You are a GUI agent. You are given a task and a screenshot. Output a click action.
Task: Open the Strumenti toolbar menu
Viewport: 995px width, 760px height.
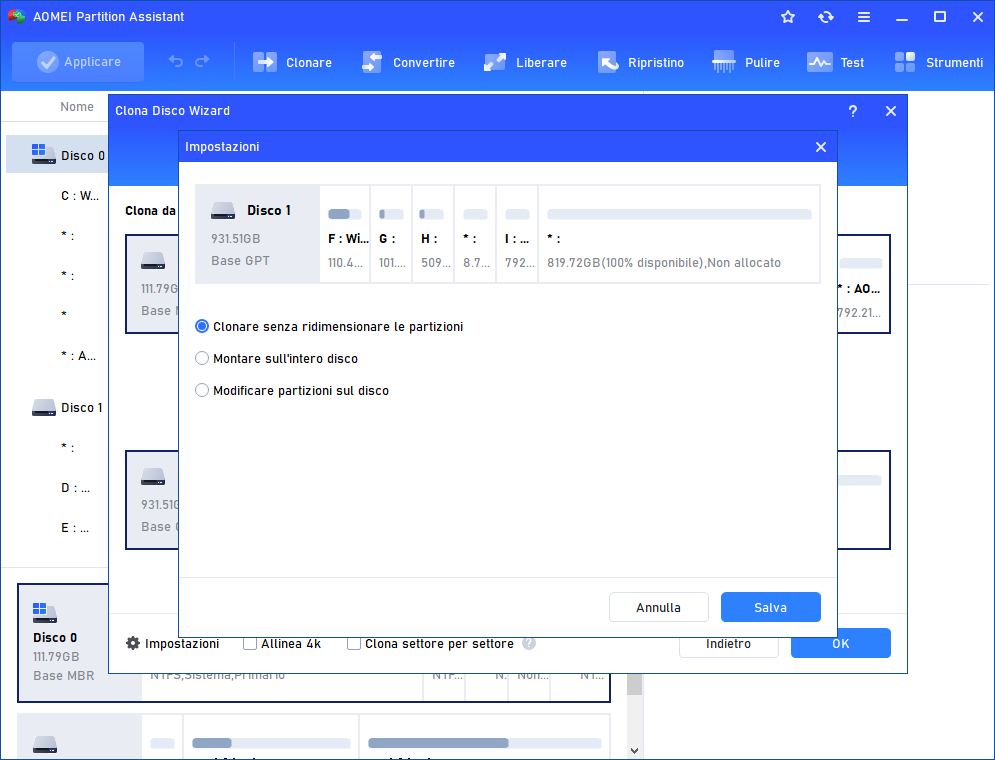[x=939, y=62]
